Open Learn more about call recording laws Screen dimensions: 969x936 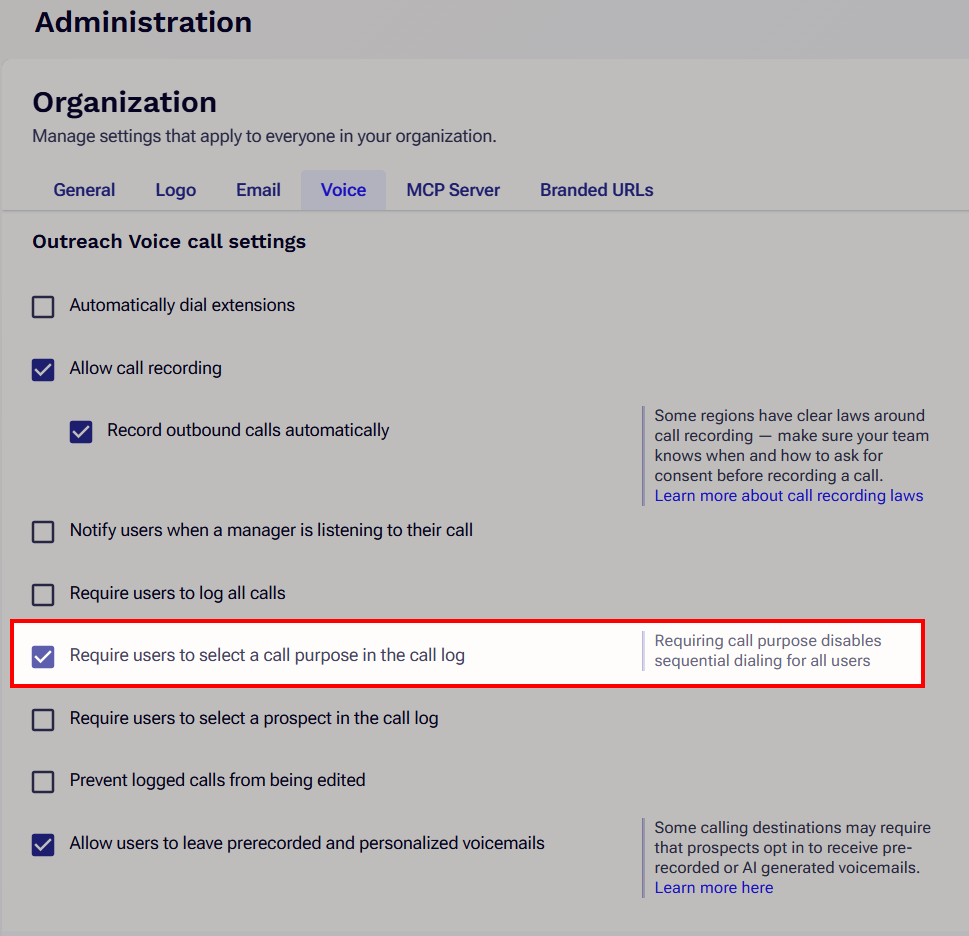click(x=789, y=495)
